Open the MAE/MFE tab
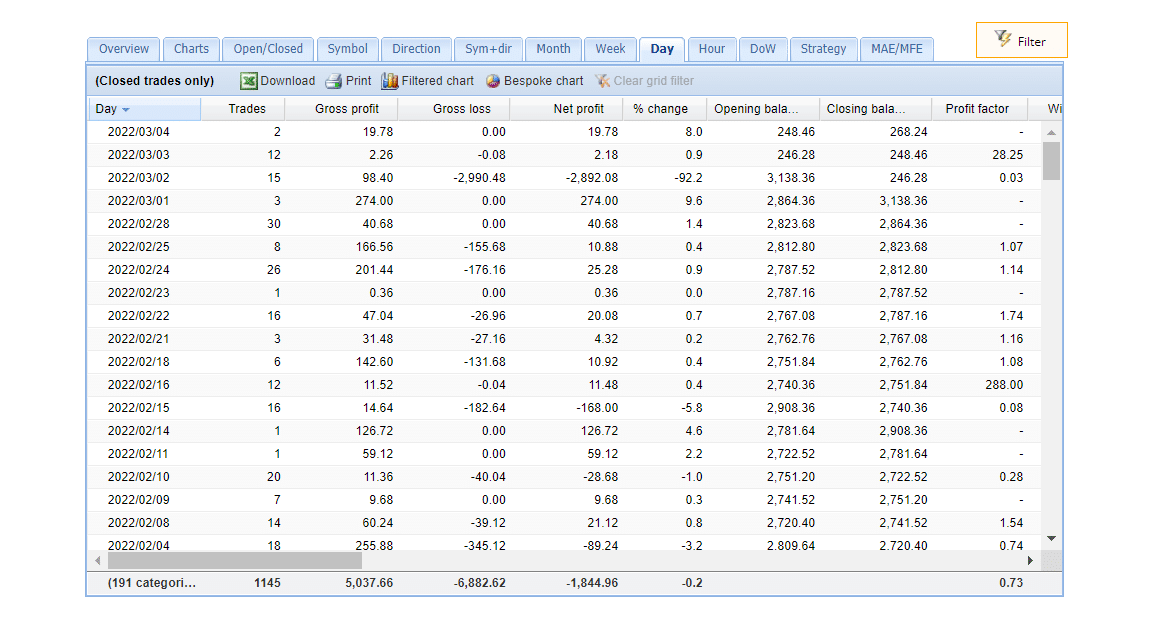 (x=896, y=49)
